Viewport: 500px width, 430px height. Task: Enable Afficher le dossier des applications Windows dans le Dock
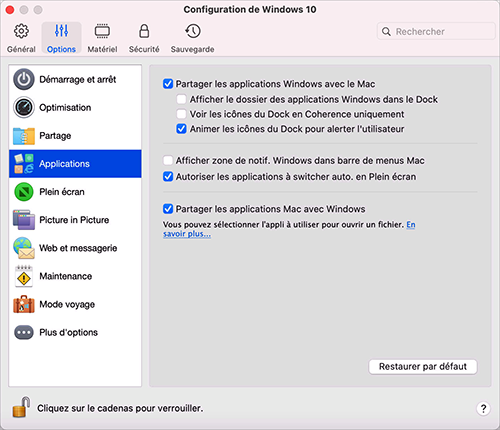click(x=181, y=99)
